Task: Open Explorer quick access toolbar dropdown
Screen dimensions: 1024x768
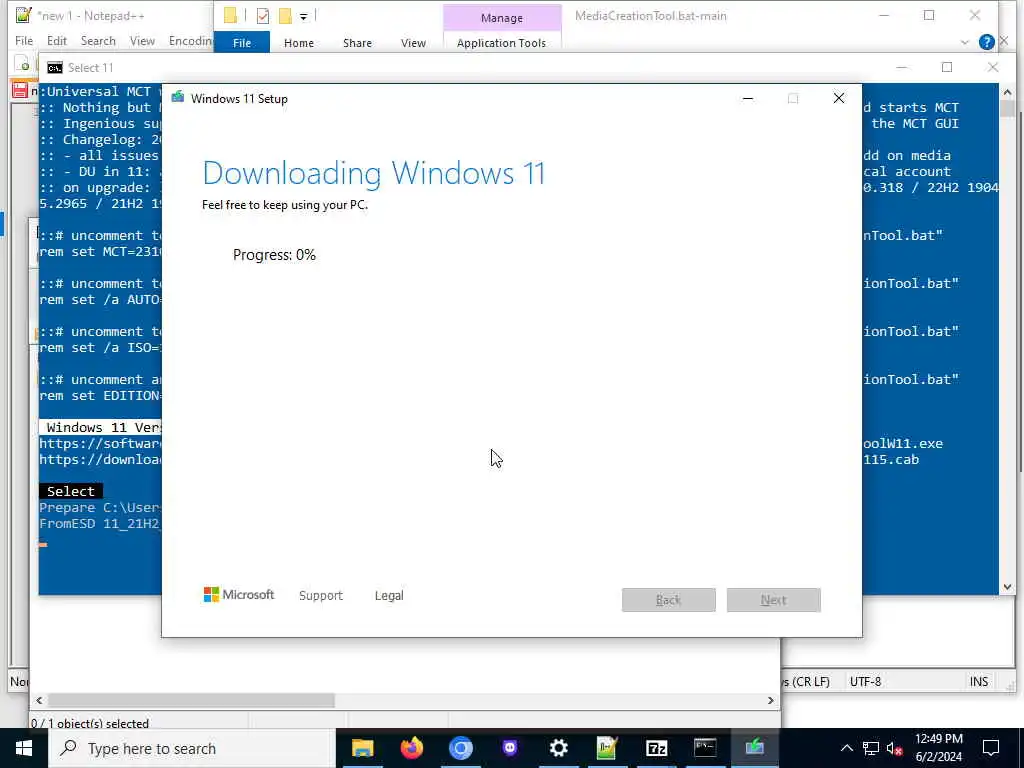Action: (x=304, y=16)
